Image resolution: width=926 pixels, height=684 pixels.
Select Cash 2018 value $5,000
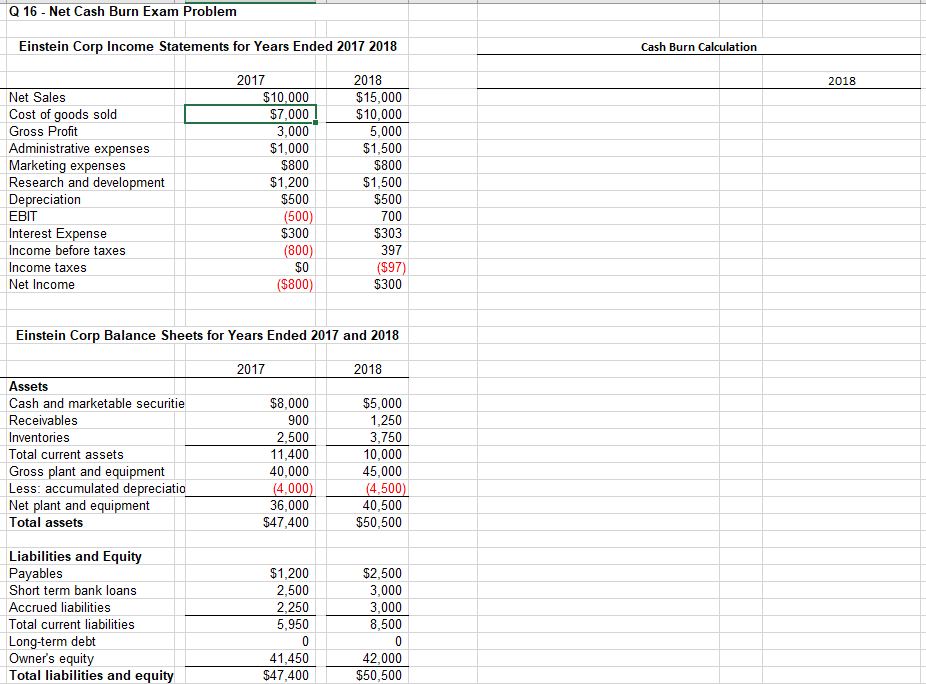pos(382,404)
